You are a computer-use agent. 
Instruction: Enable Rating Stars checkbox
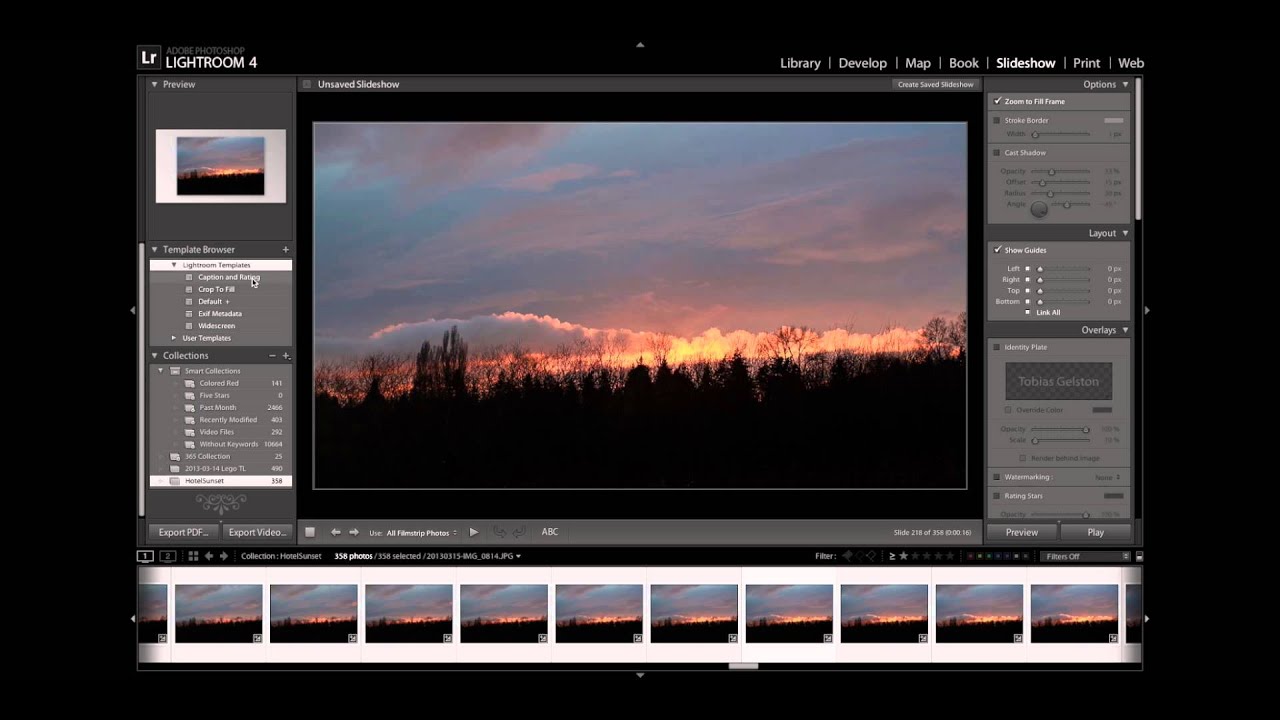(x=997, y=496)
